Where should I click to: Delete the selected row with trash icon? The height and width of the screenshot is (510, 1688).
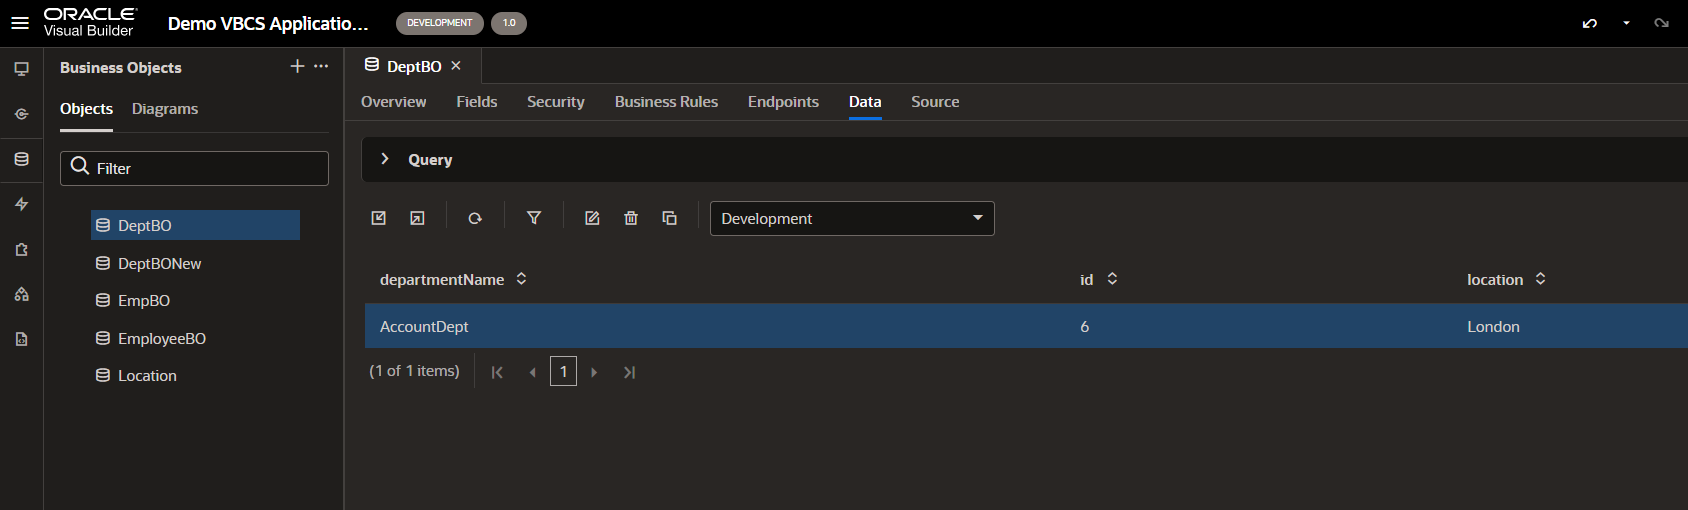[x=631, y=218]
